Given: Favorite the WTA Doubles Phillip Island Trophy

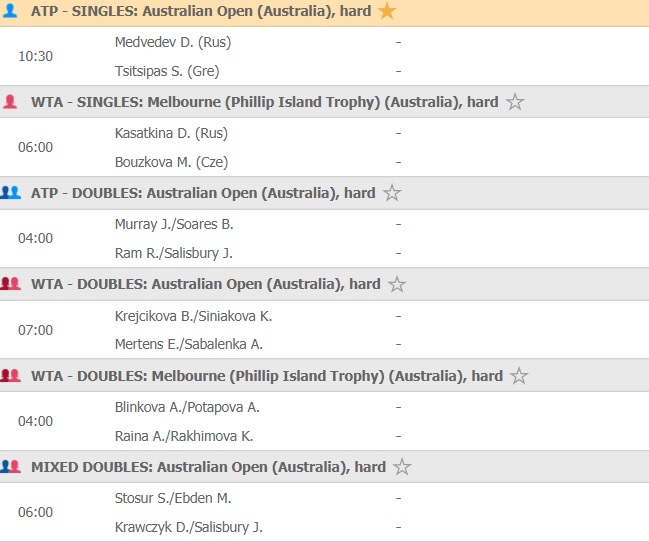Looking at the screenshot, I should point(519,376).
